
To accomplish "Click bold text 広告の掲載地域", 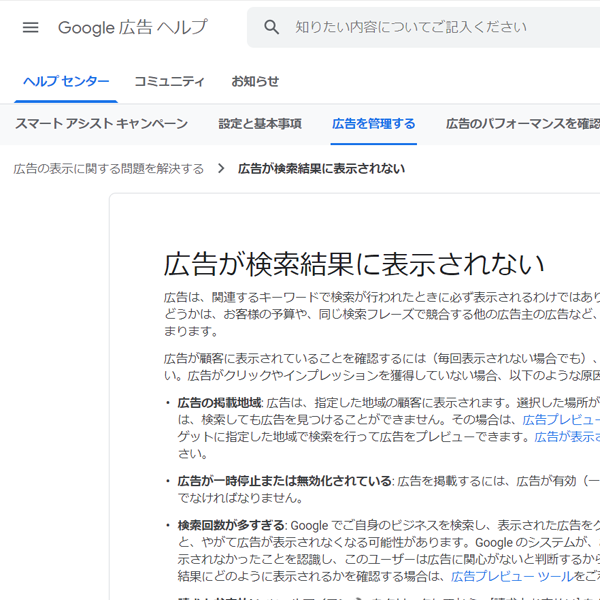I will (x=220, y=403).
